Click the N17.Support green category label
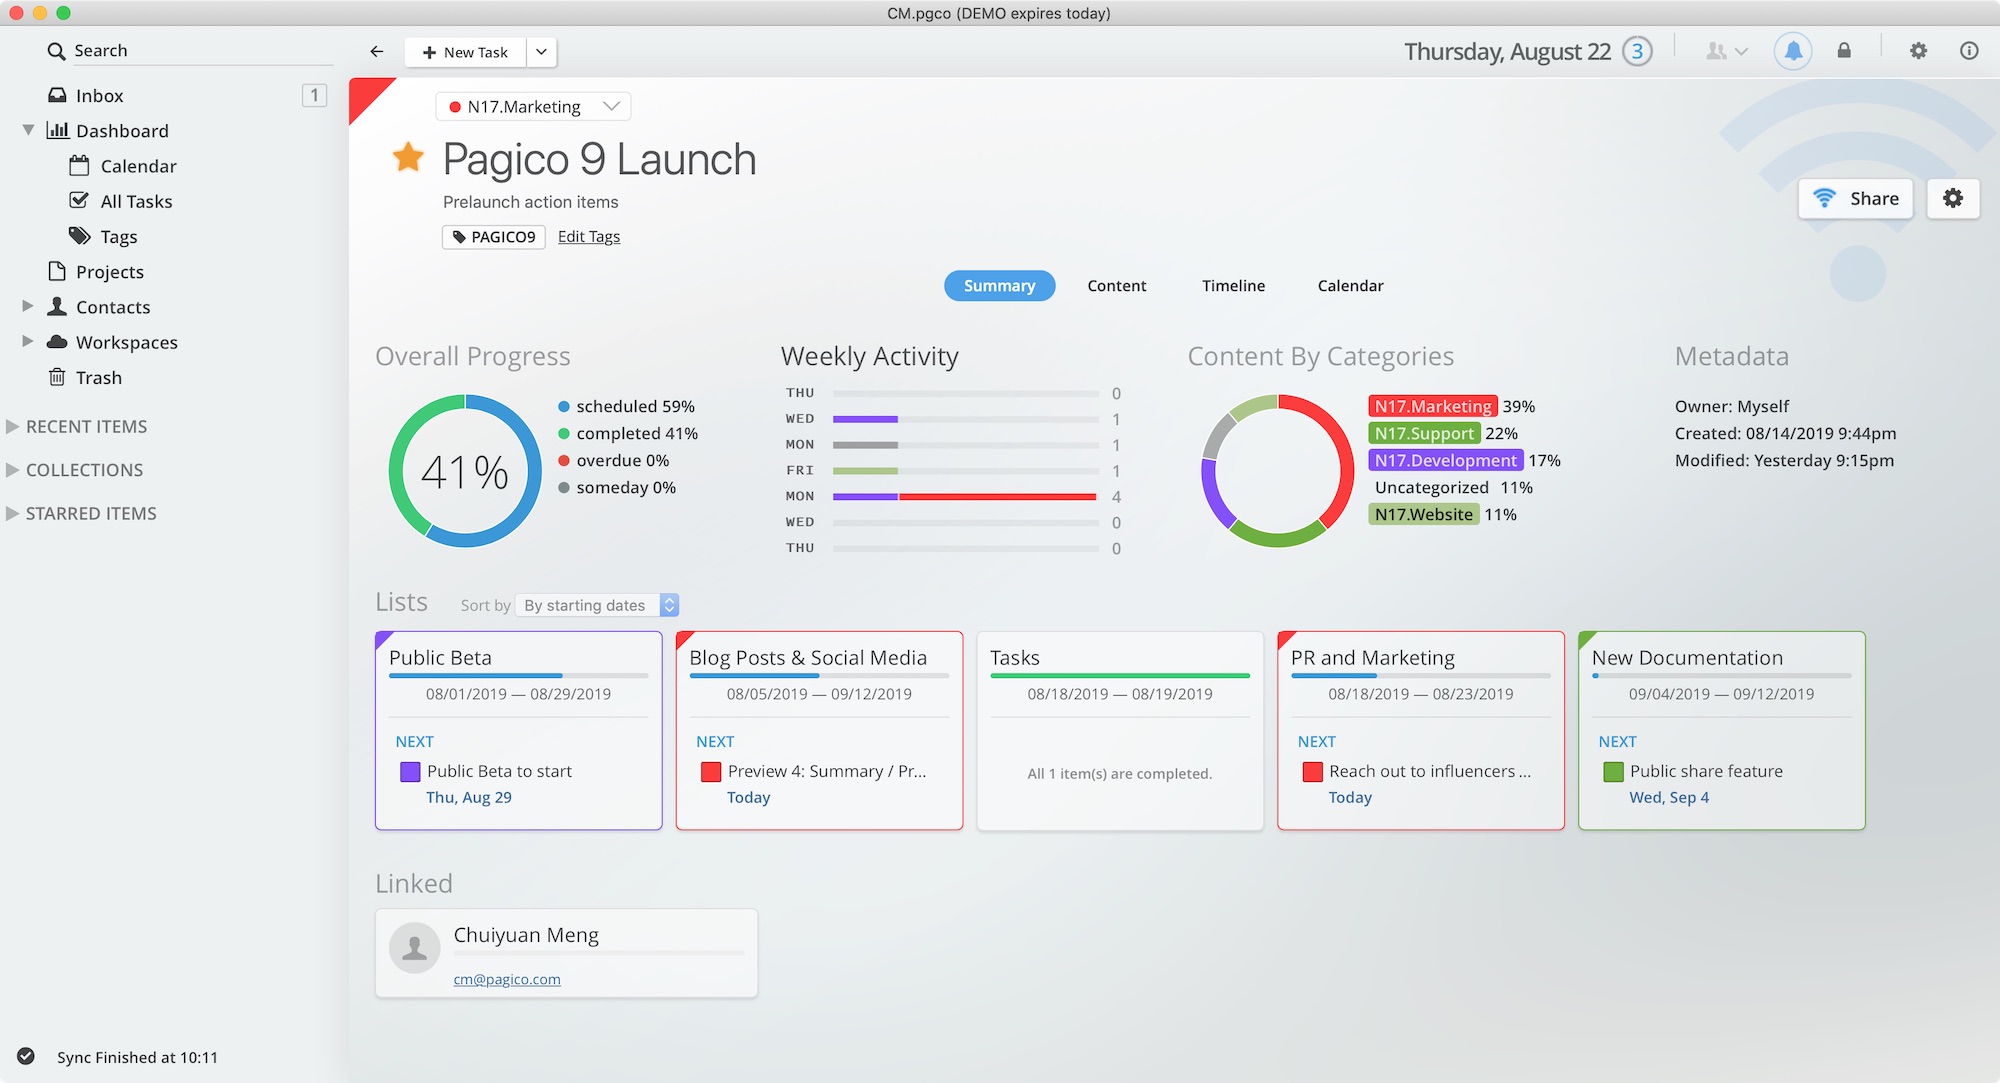This screenshot has width=2000, height=1083. click(1424, 433)
